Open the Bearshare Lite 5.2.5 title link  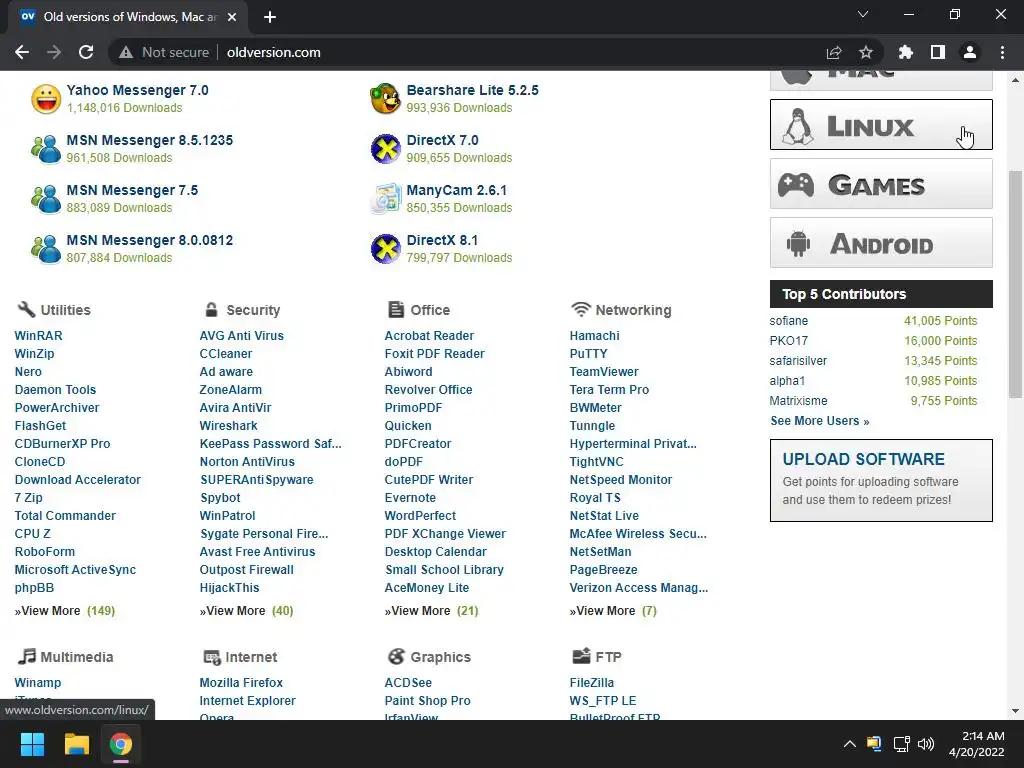coord(472,90)
